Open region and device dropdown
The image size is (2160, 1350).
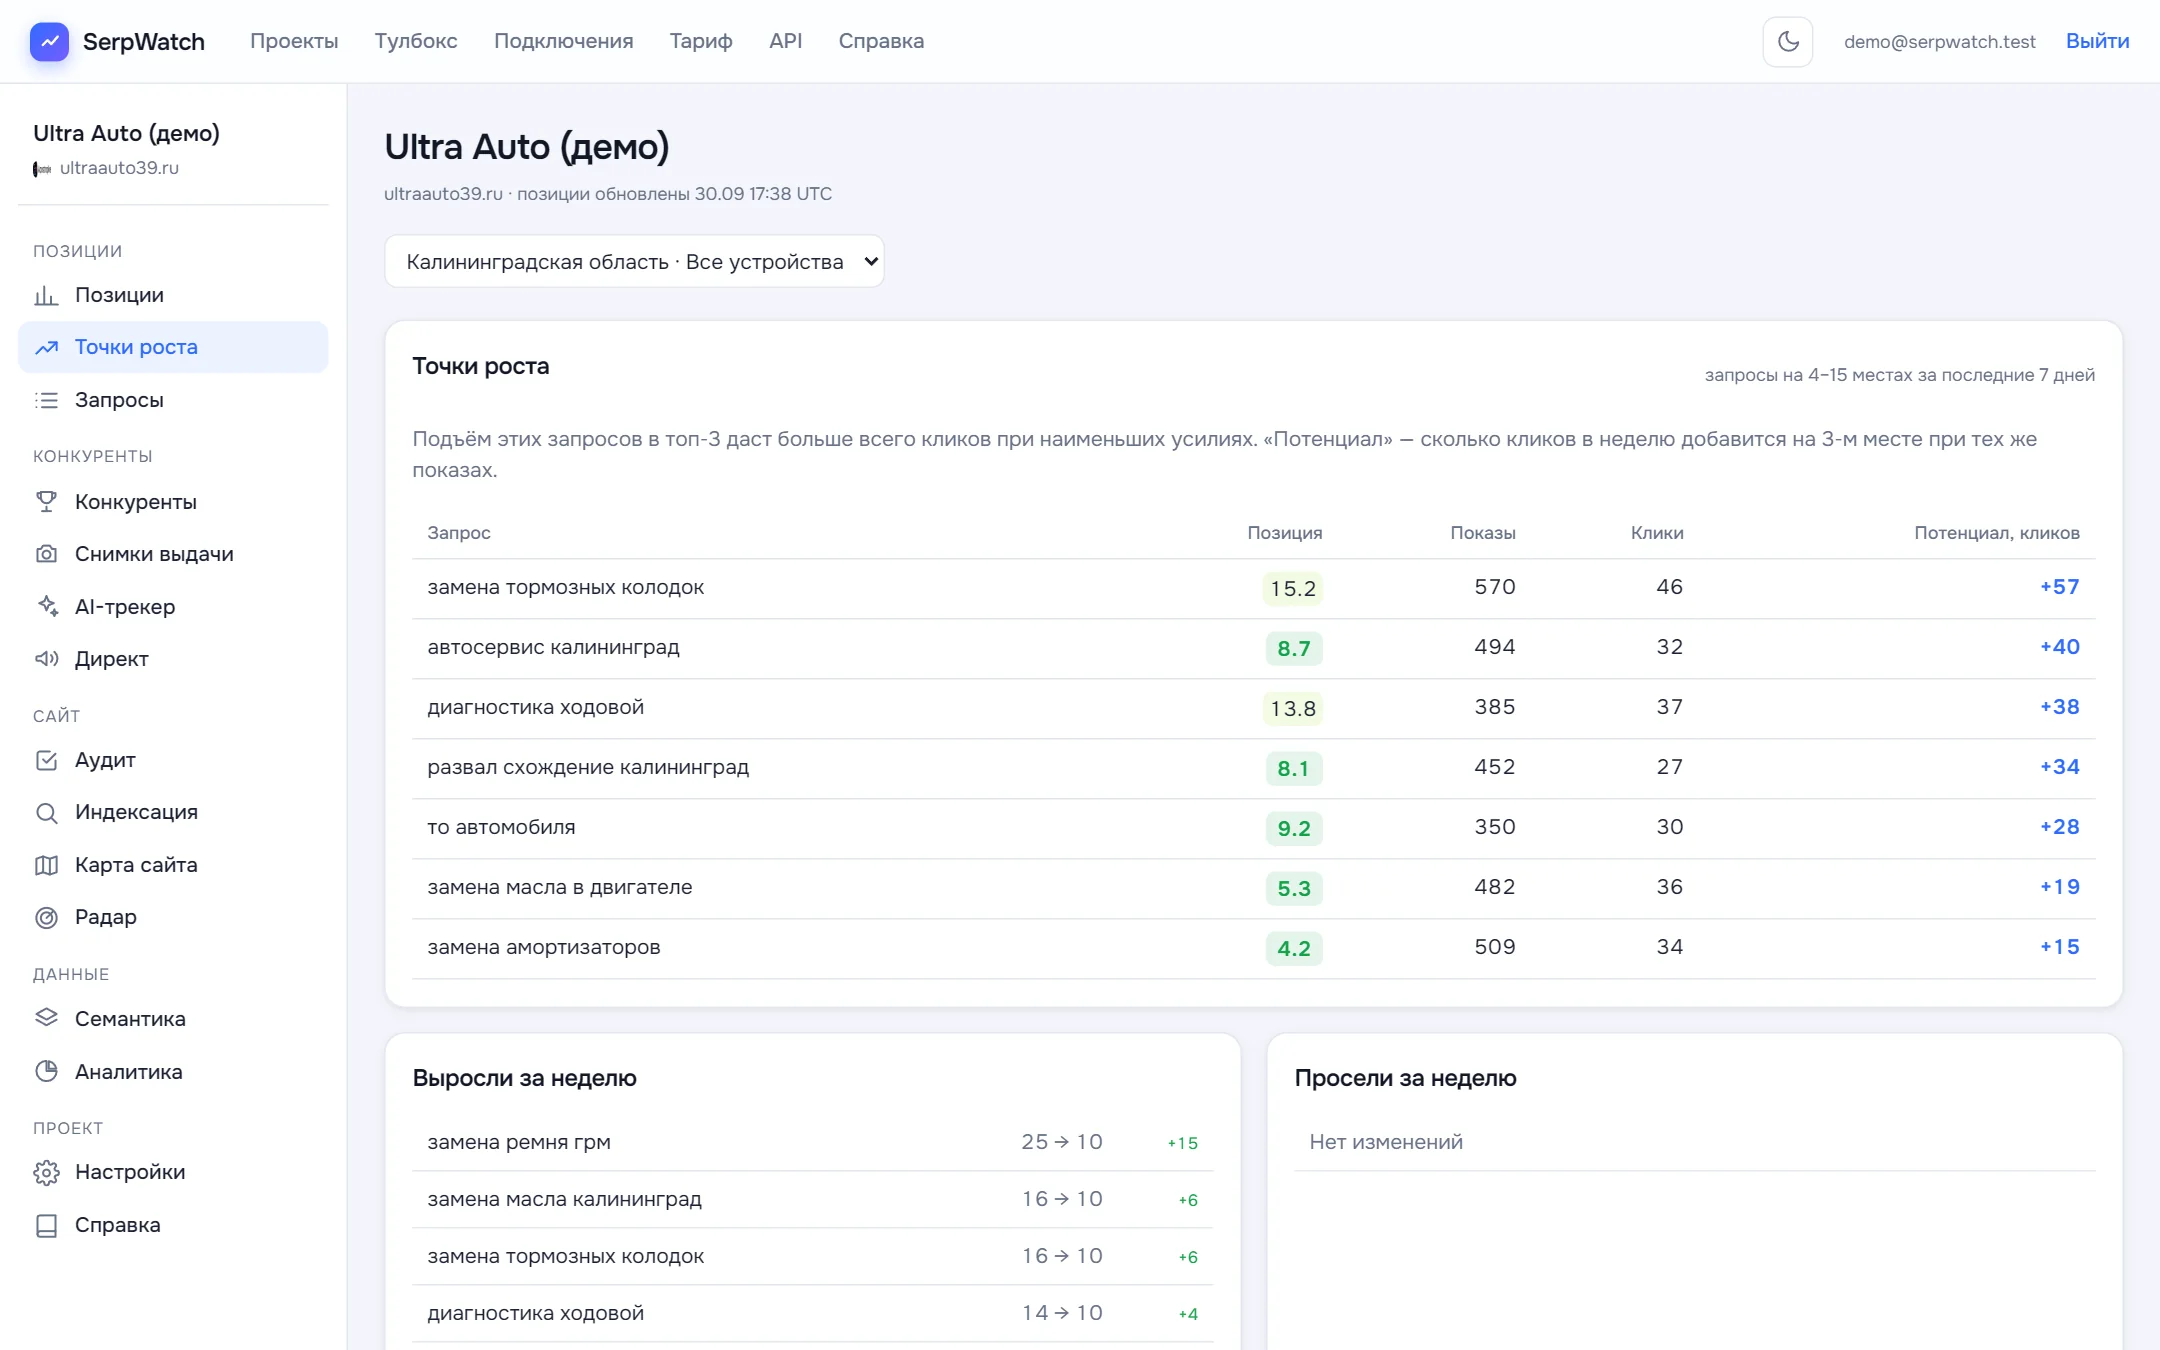[634, 261]
